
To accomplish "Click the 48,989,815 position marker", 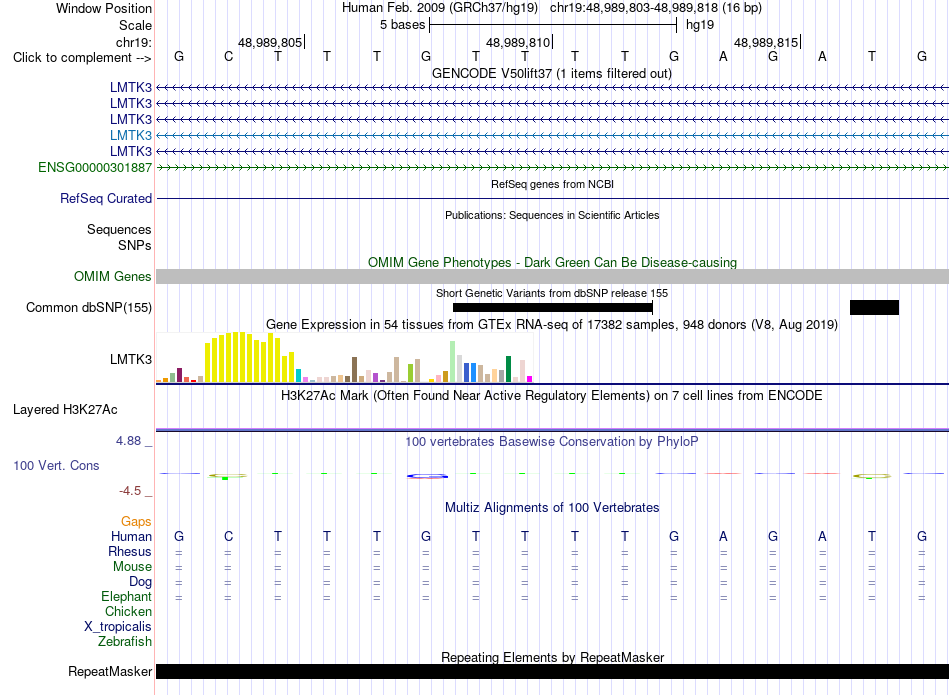I will coord(766,42).
